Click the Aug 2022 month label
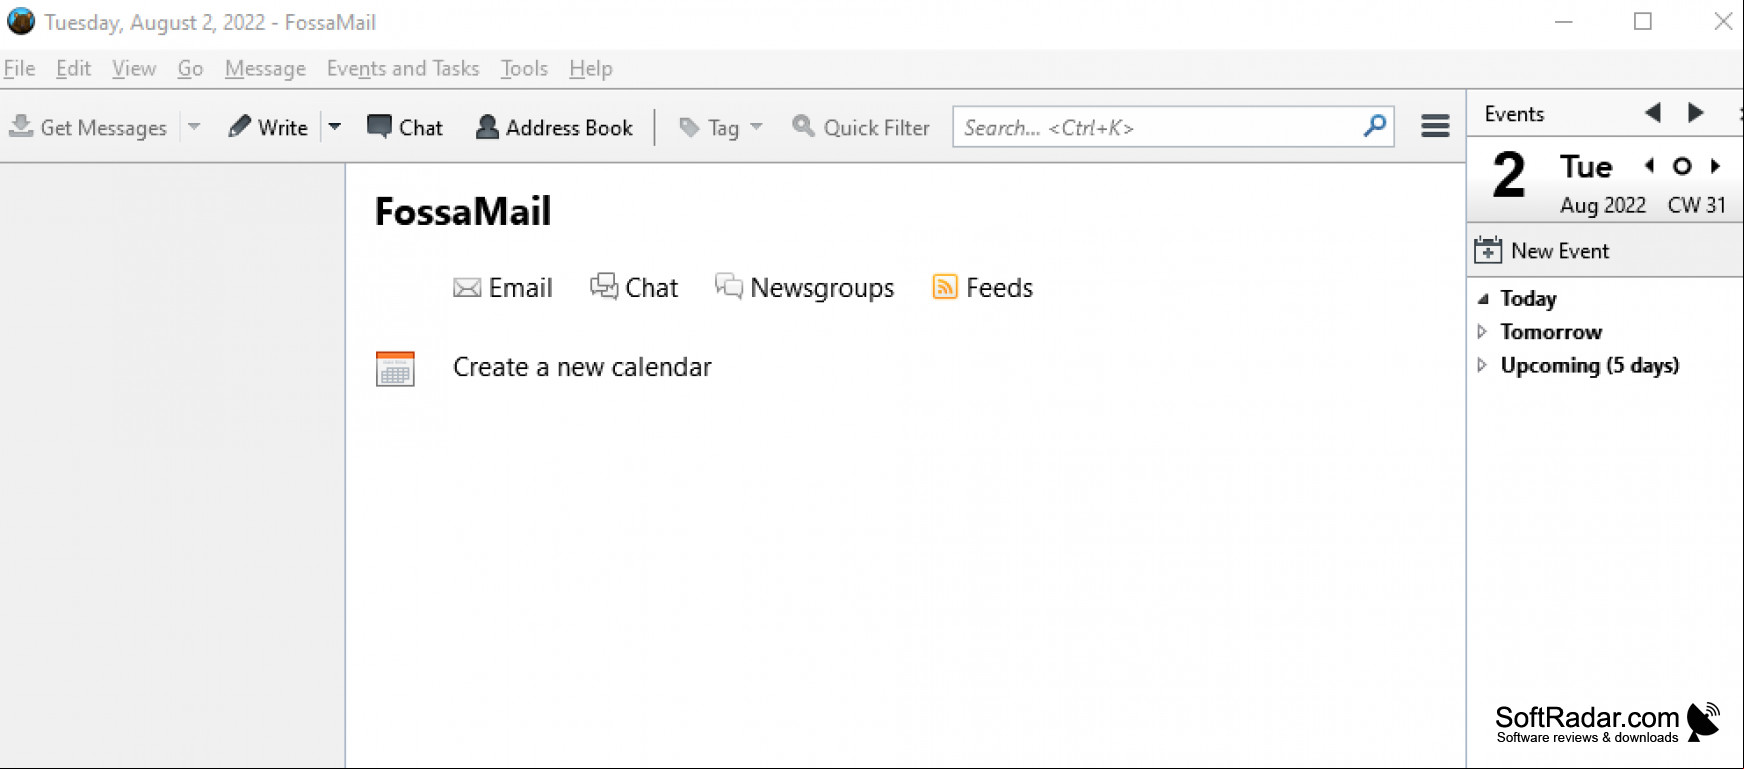 1603,205
